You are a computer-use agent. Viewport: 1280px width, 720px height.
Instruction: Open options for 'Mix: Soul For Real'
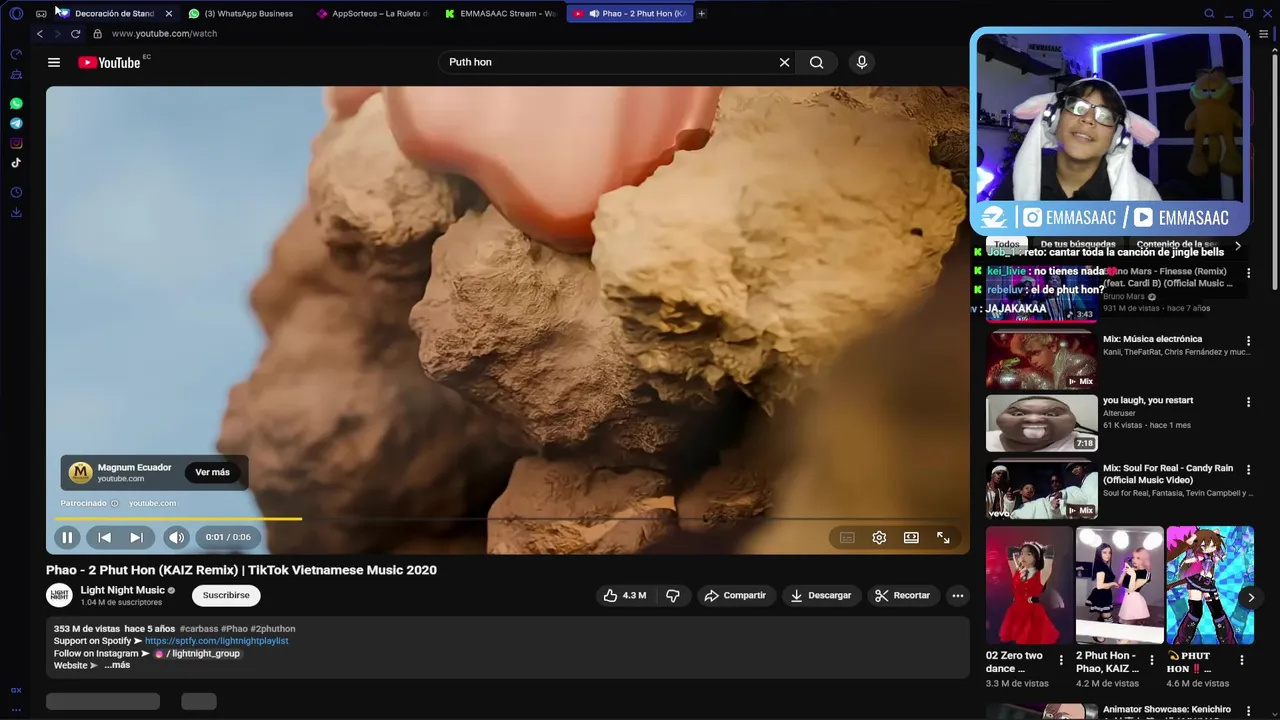tap(1248, 469)
